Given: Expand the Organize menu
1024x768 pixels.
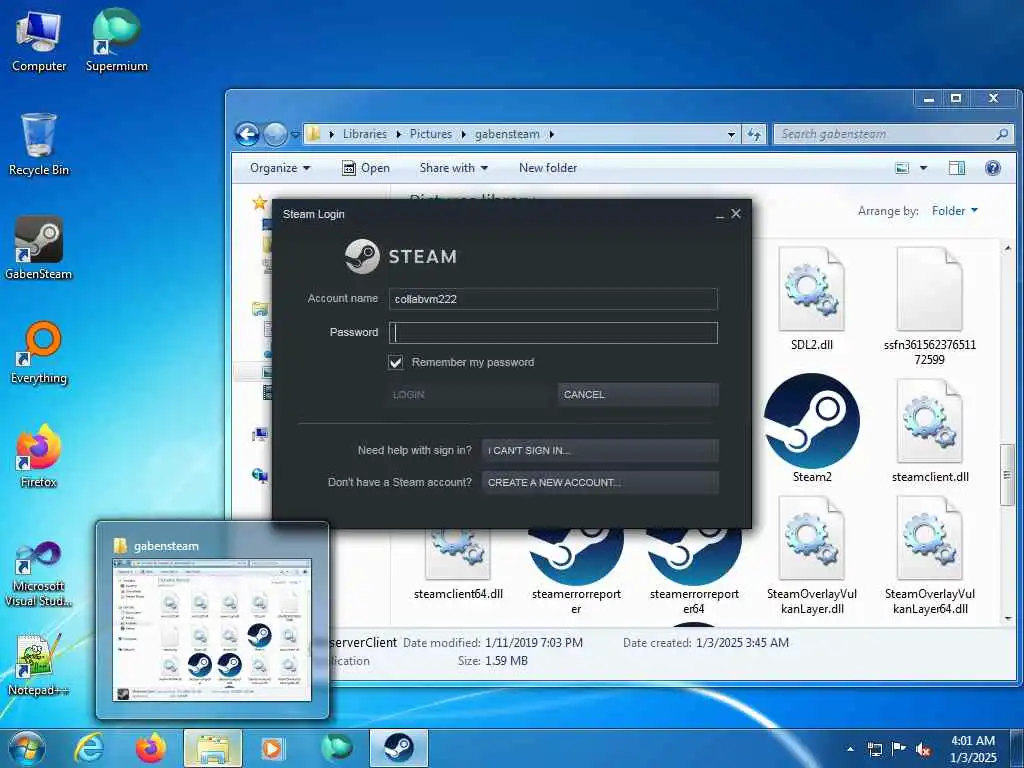Looking at the screenshot, I should [280, 168].
